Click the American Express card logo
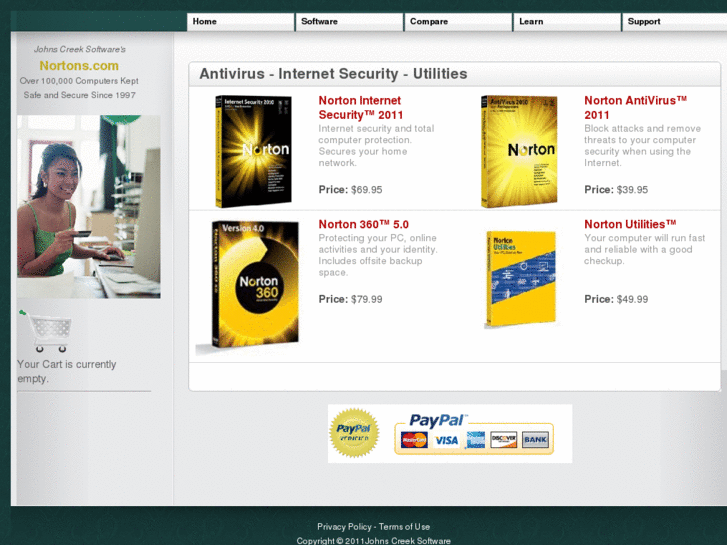727x545 pixels. point(475,440)
